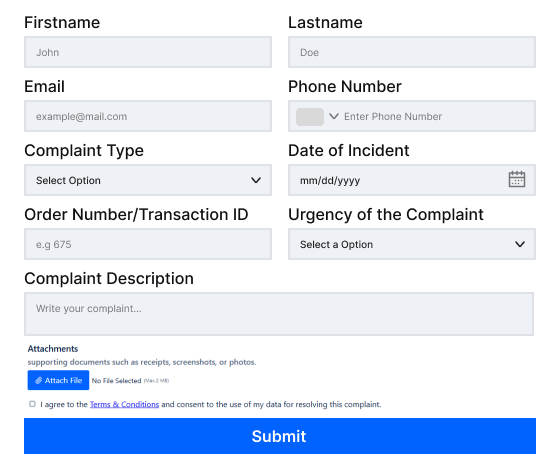The width and height of the screenshot is (560, 470).
Task: Open the calendar picker icon
Action: coord(516,179)
